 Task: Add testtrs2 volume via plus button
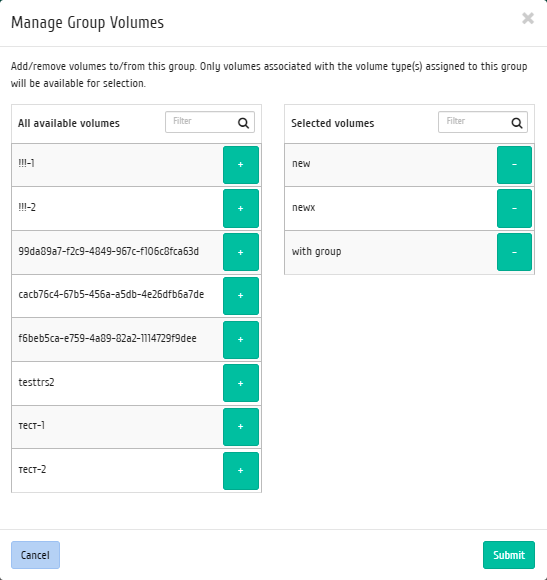(x=241, y=383)
